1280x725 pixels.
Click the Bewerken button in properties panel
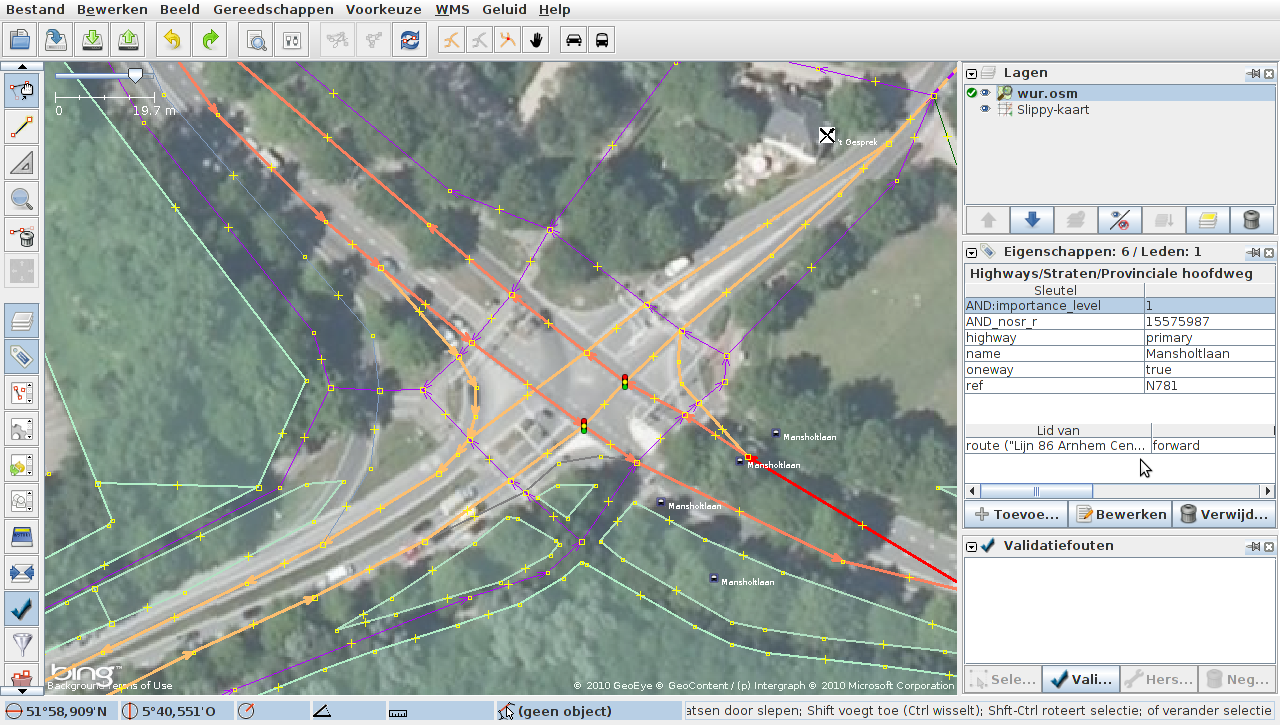coord(1120,515)
